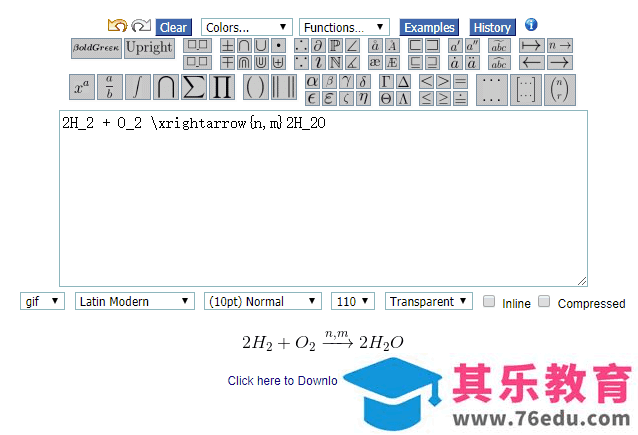This screenshot has height=435, width=638.
Task: Insert the dots array matrix template
Action: pos(492,90)
